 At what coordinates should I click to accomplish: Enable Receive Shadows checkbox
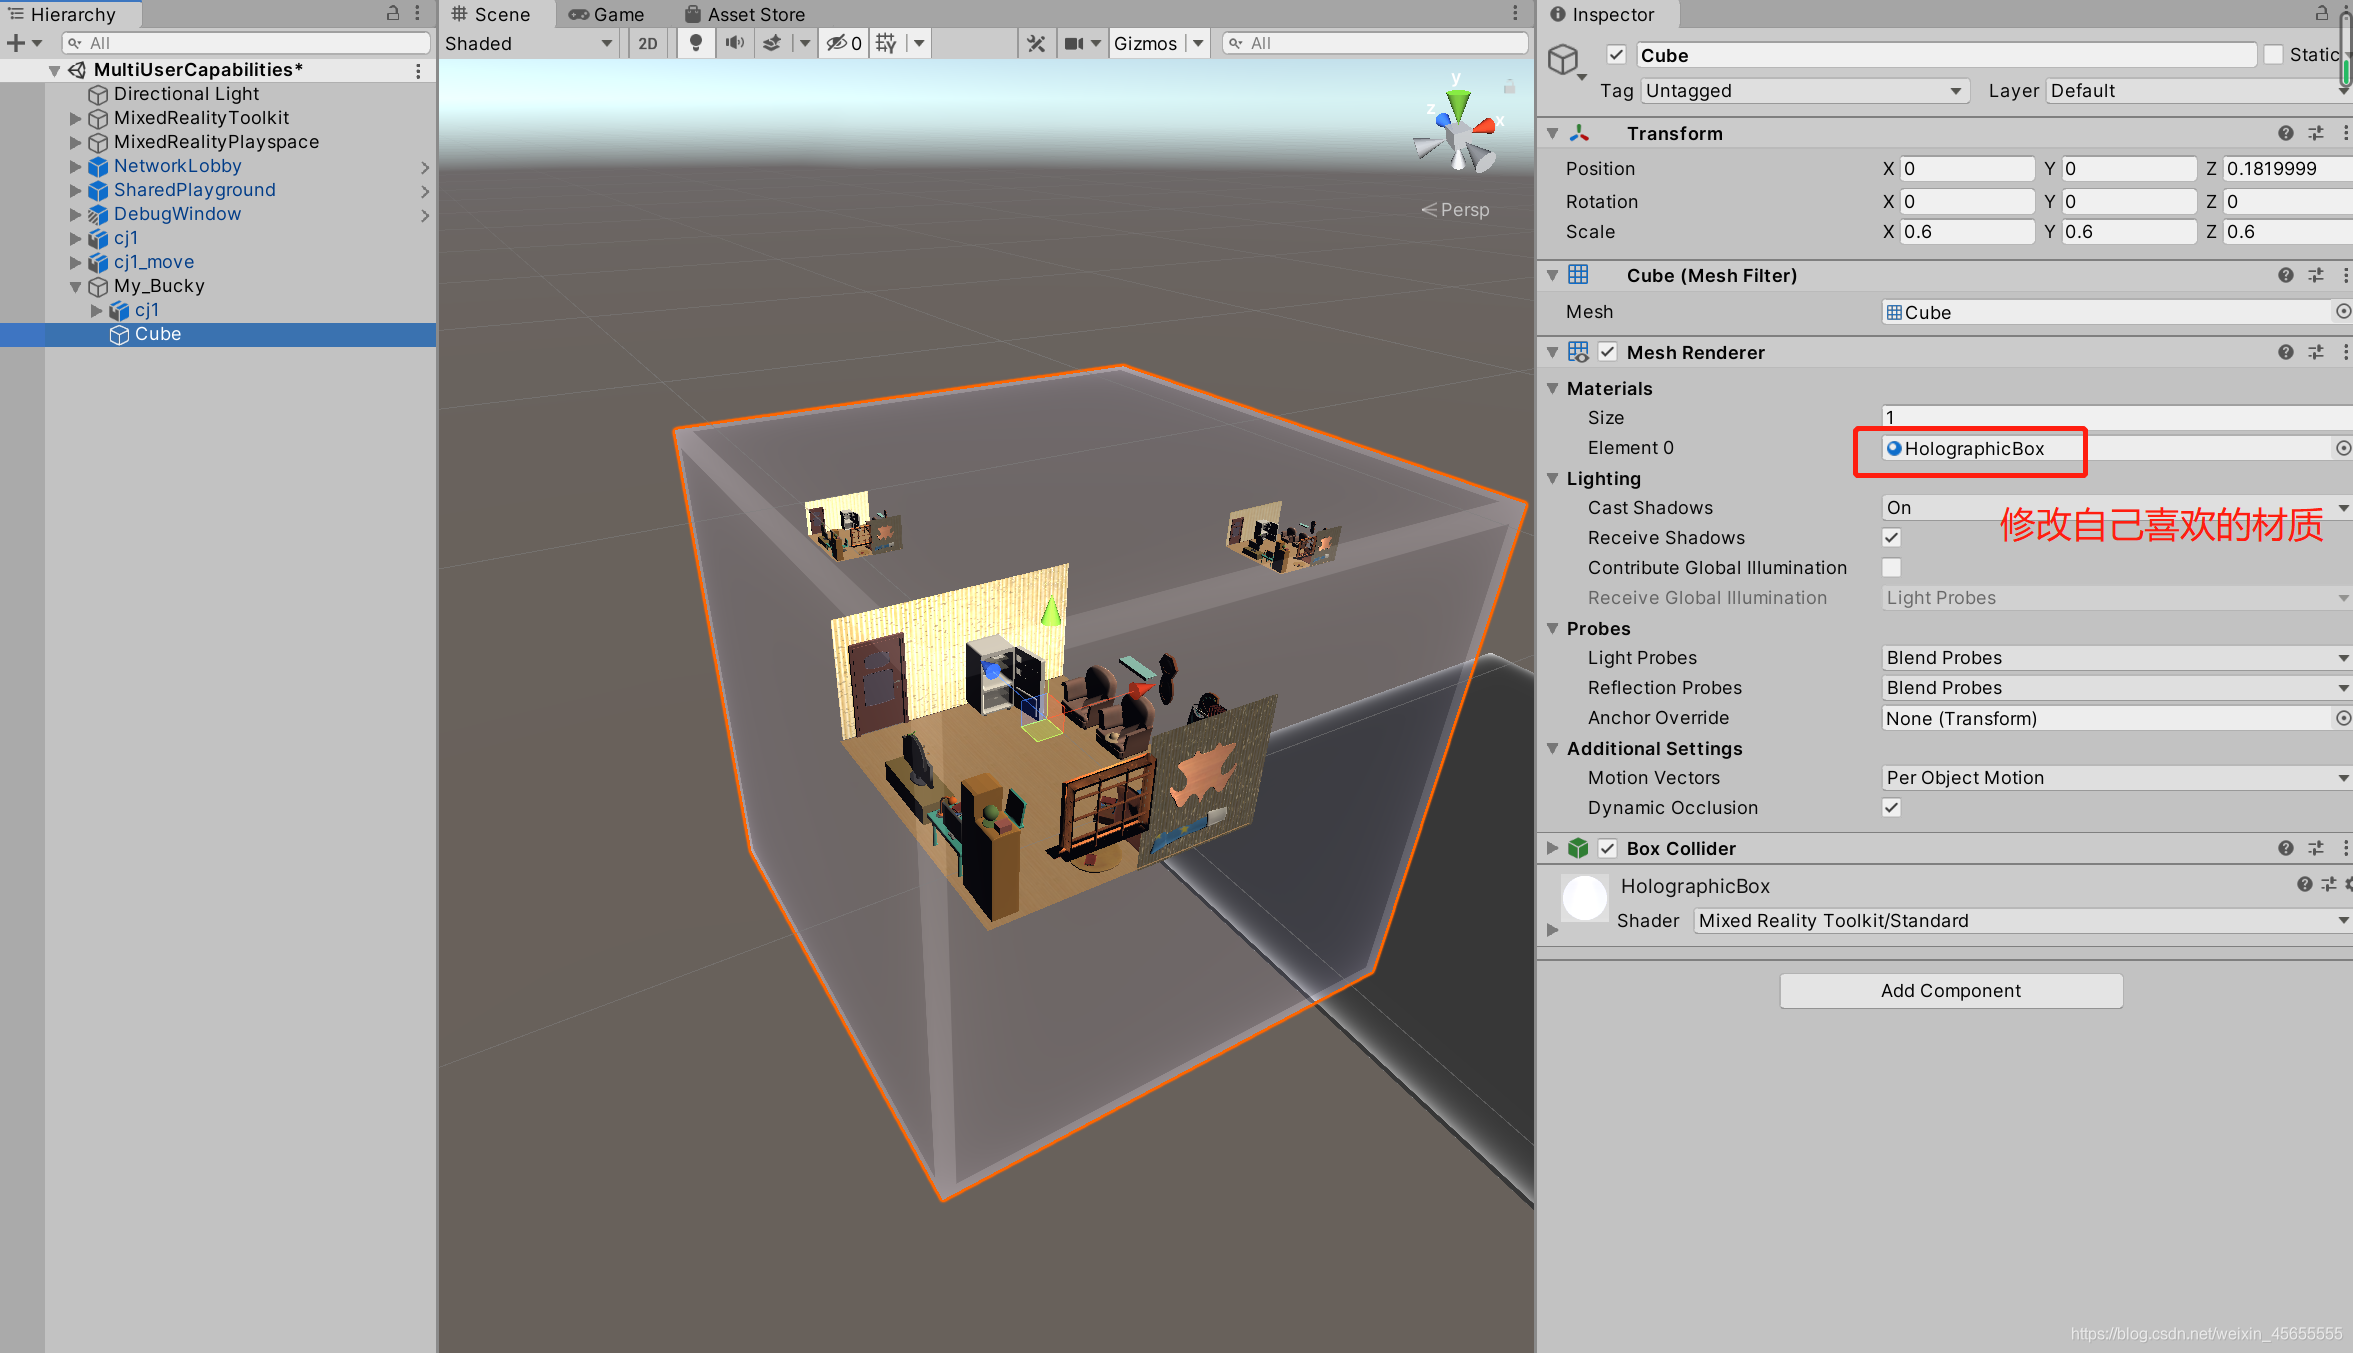click(x=1891, y=537)
